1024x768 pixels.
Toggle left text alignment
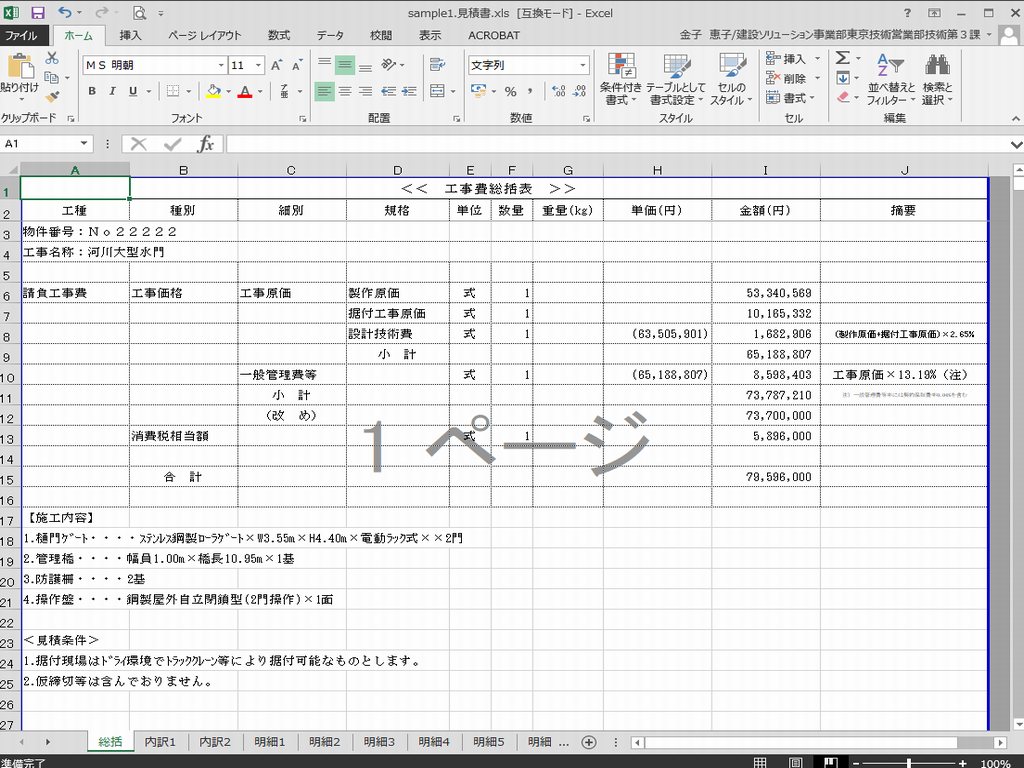click(x=324, y=91)
